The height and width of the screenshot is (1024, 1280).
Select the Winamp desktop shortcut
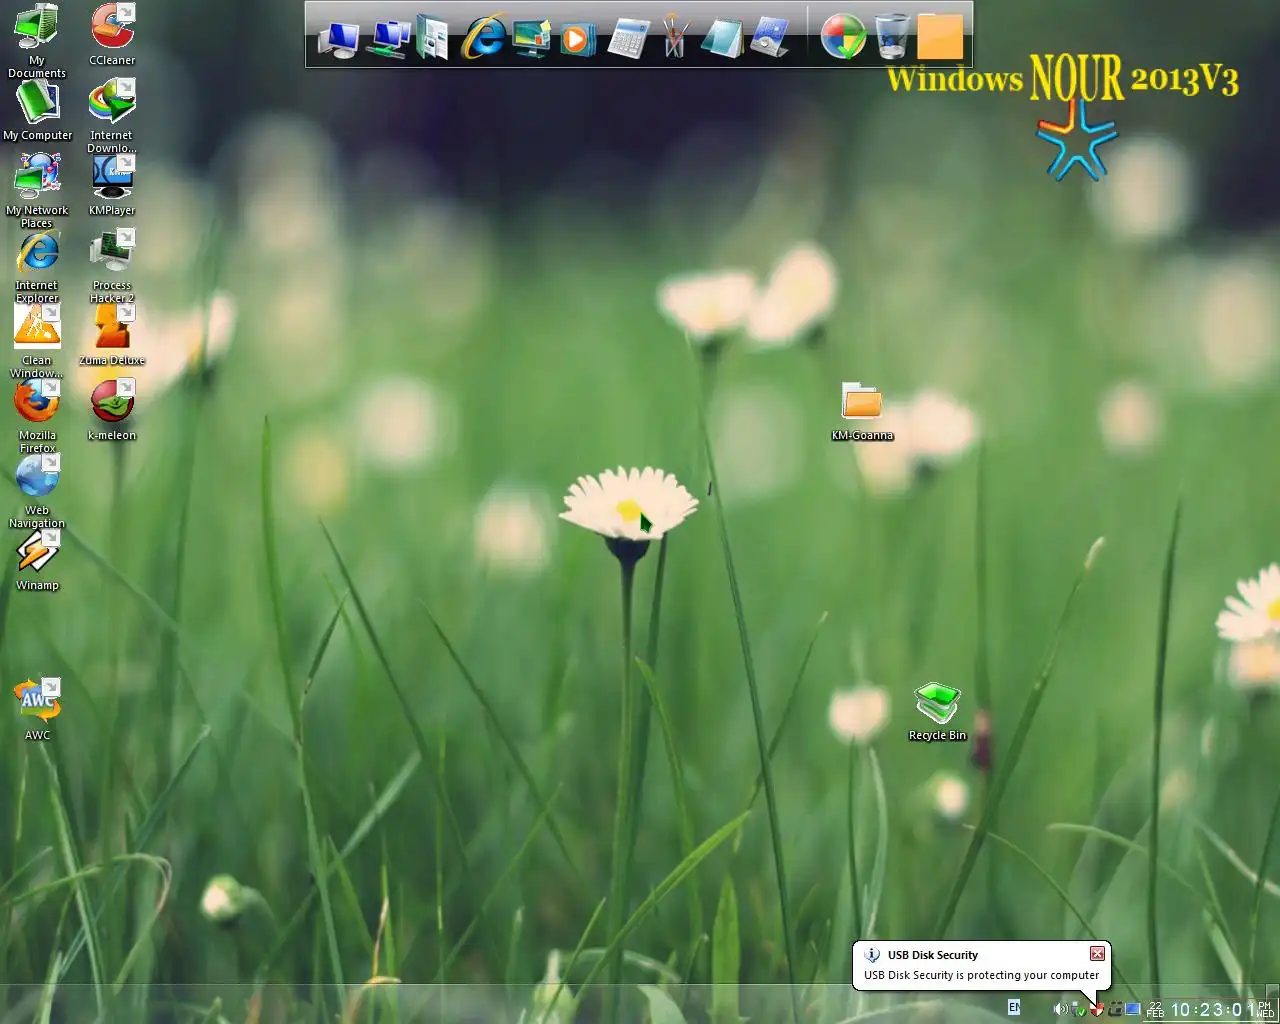pos(37,559)
